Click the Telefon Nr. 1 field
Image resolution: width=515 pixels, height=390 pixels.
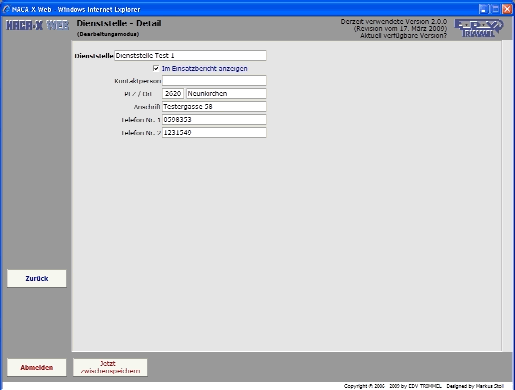(214, 119)
